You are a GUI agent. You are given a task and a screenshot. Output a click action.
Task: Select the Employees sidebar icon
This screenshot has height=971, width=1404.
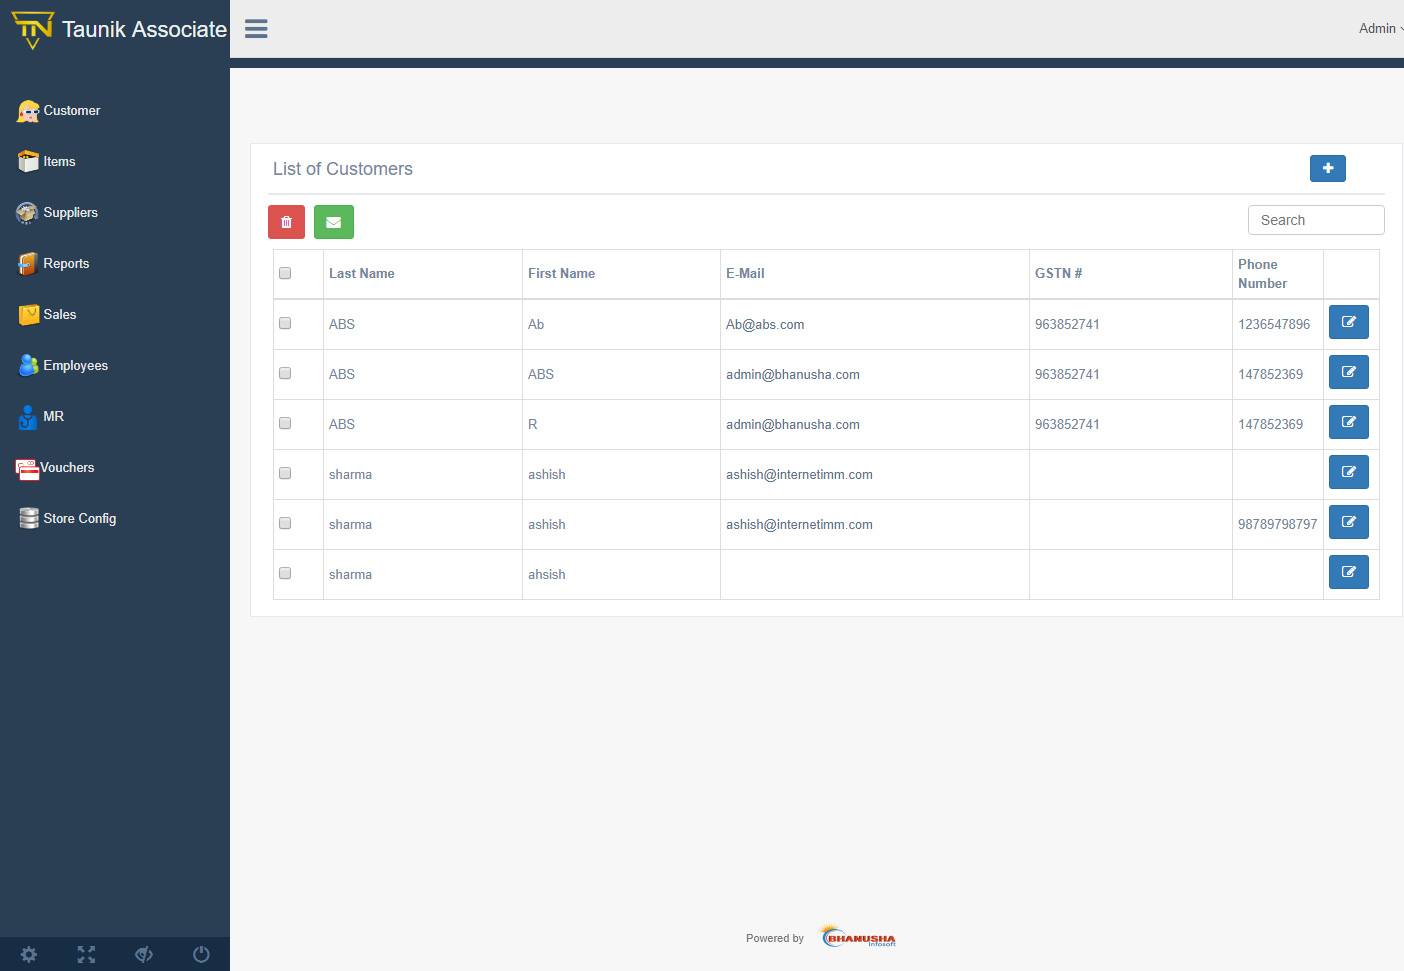pyautogui.click(x=75, y=365)
